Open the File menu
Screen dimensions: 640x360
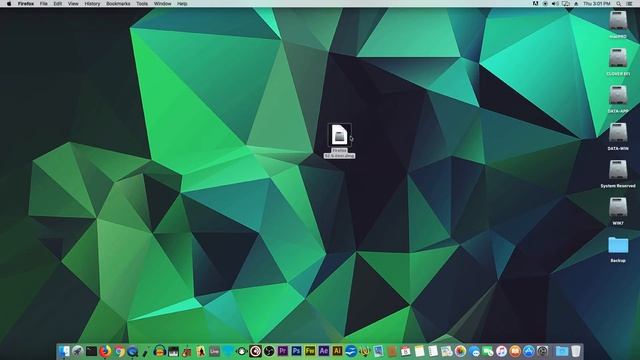point(43,4)
